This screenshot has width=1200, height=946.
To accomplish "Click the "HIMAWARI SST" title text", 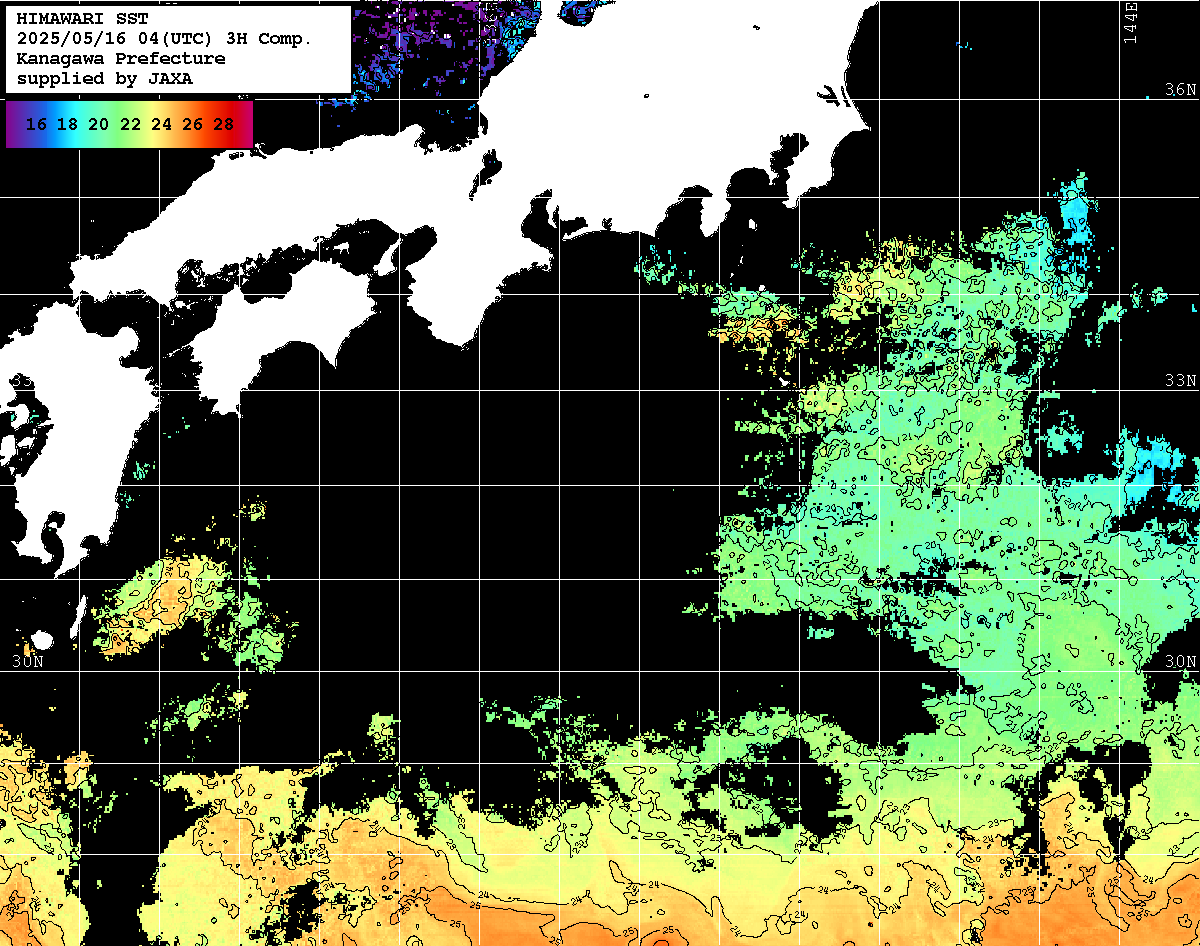I will (x=82, y=19).
